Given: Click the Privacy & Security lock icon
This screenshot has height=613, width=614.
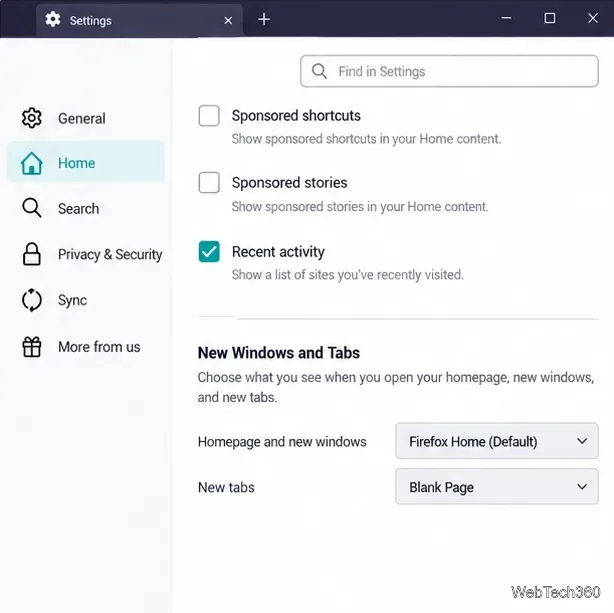Looking at the screenshot, I should (32, 254).
